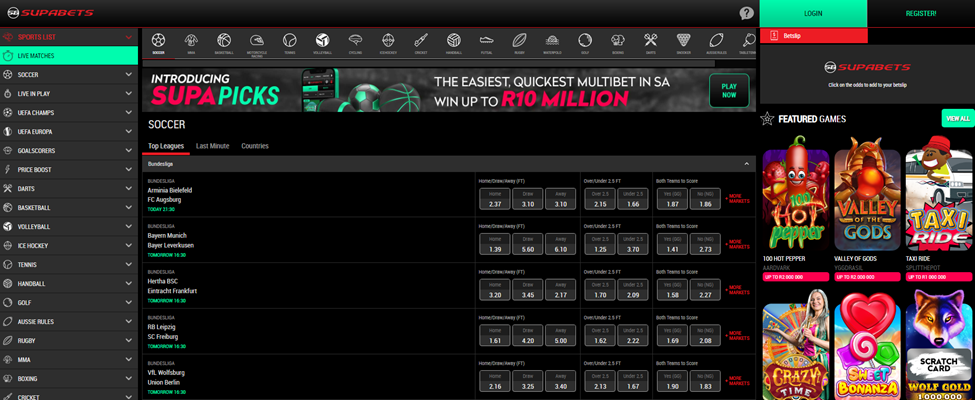The width and height of the screenshot is (975, 400).
Task: Pick Yes (GG) 1.90 for VfL Wolfsburg
Action: point(673,381)
